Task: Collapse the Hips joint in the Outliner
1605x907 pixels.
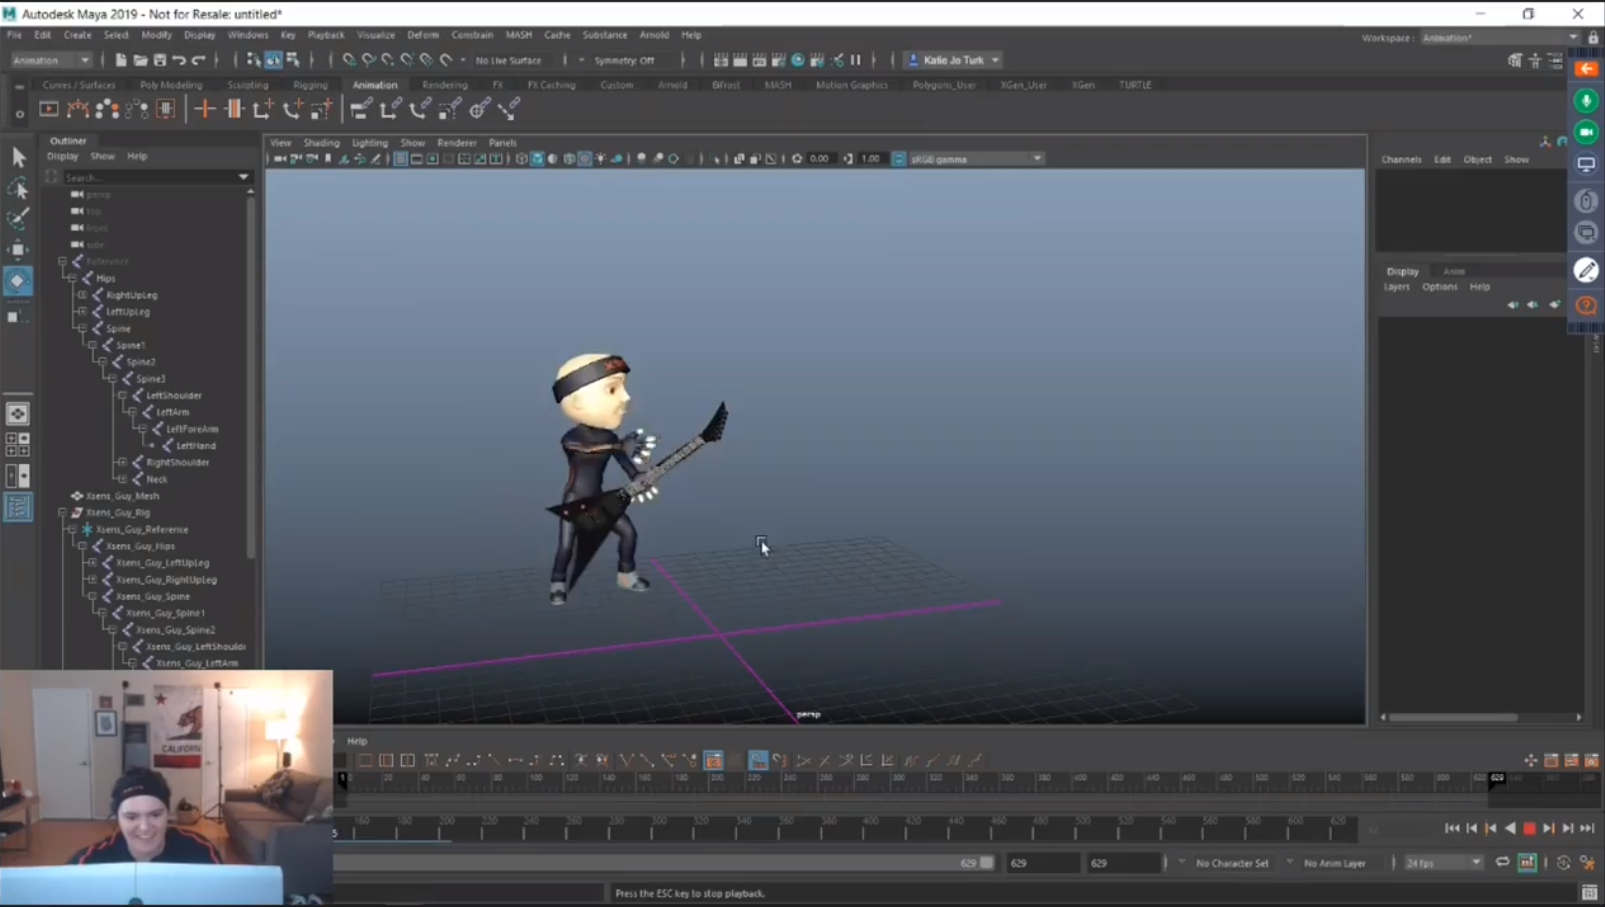Action: (72, 278)
